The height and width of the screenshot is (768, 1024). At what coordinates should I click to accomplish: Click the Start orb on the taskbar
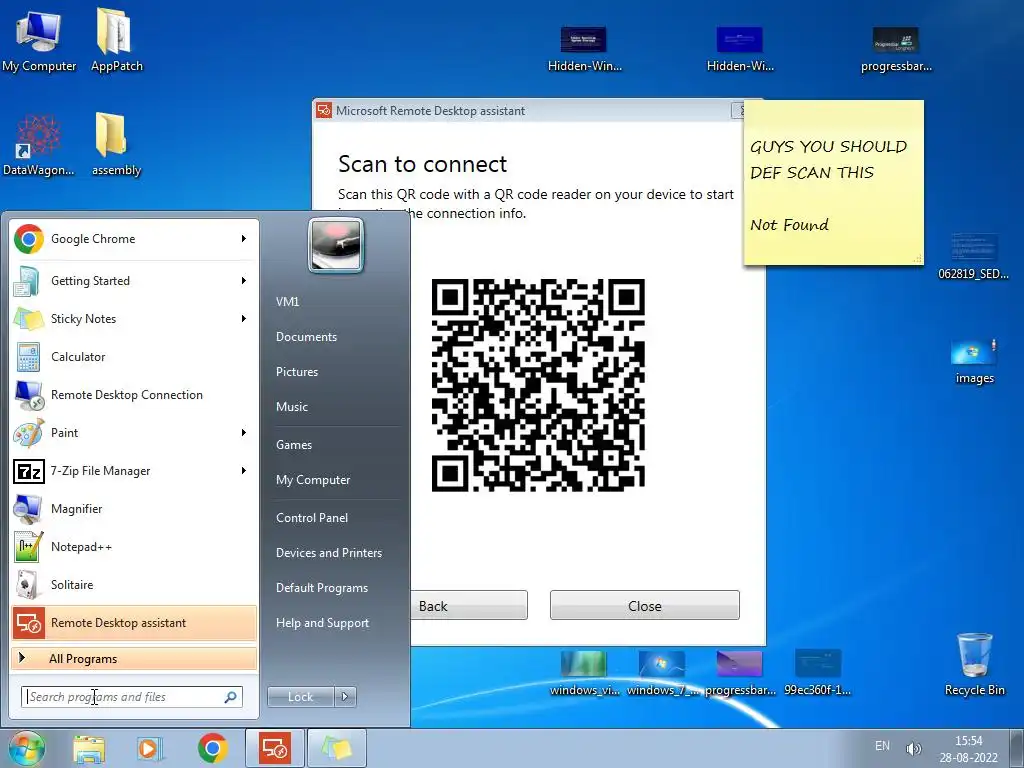[x=27, y=748]
